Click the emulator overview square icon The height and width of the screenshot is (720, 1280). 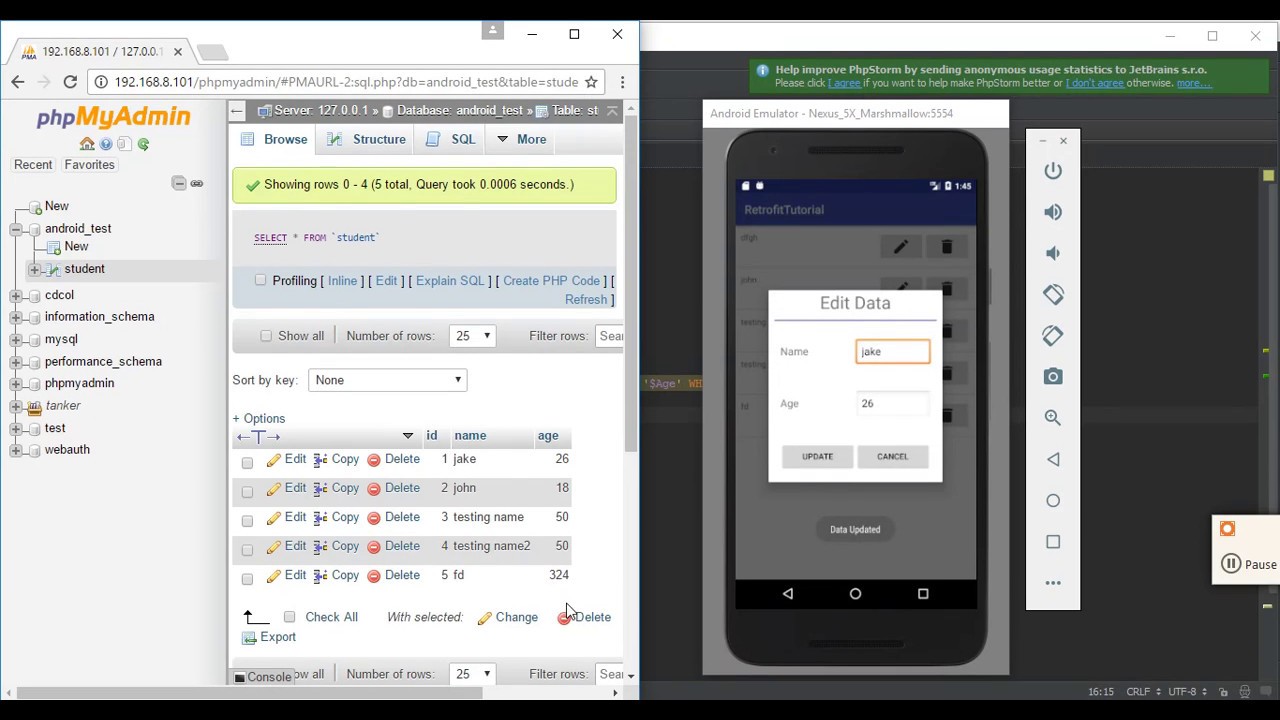point(1053,541)
